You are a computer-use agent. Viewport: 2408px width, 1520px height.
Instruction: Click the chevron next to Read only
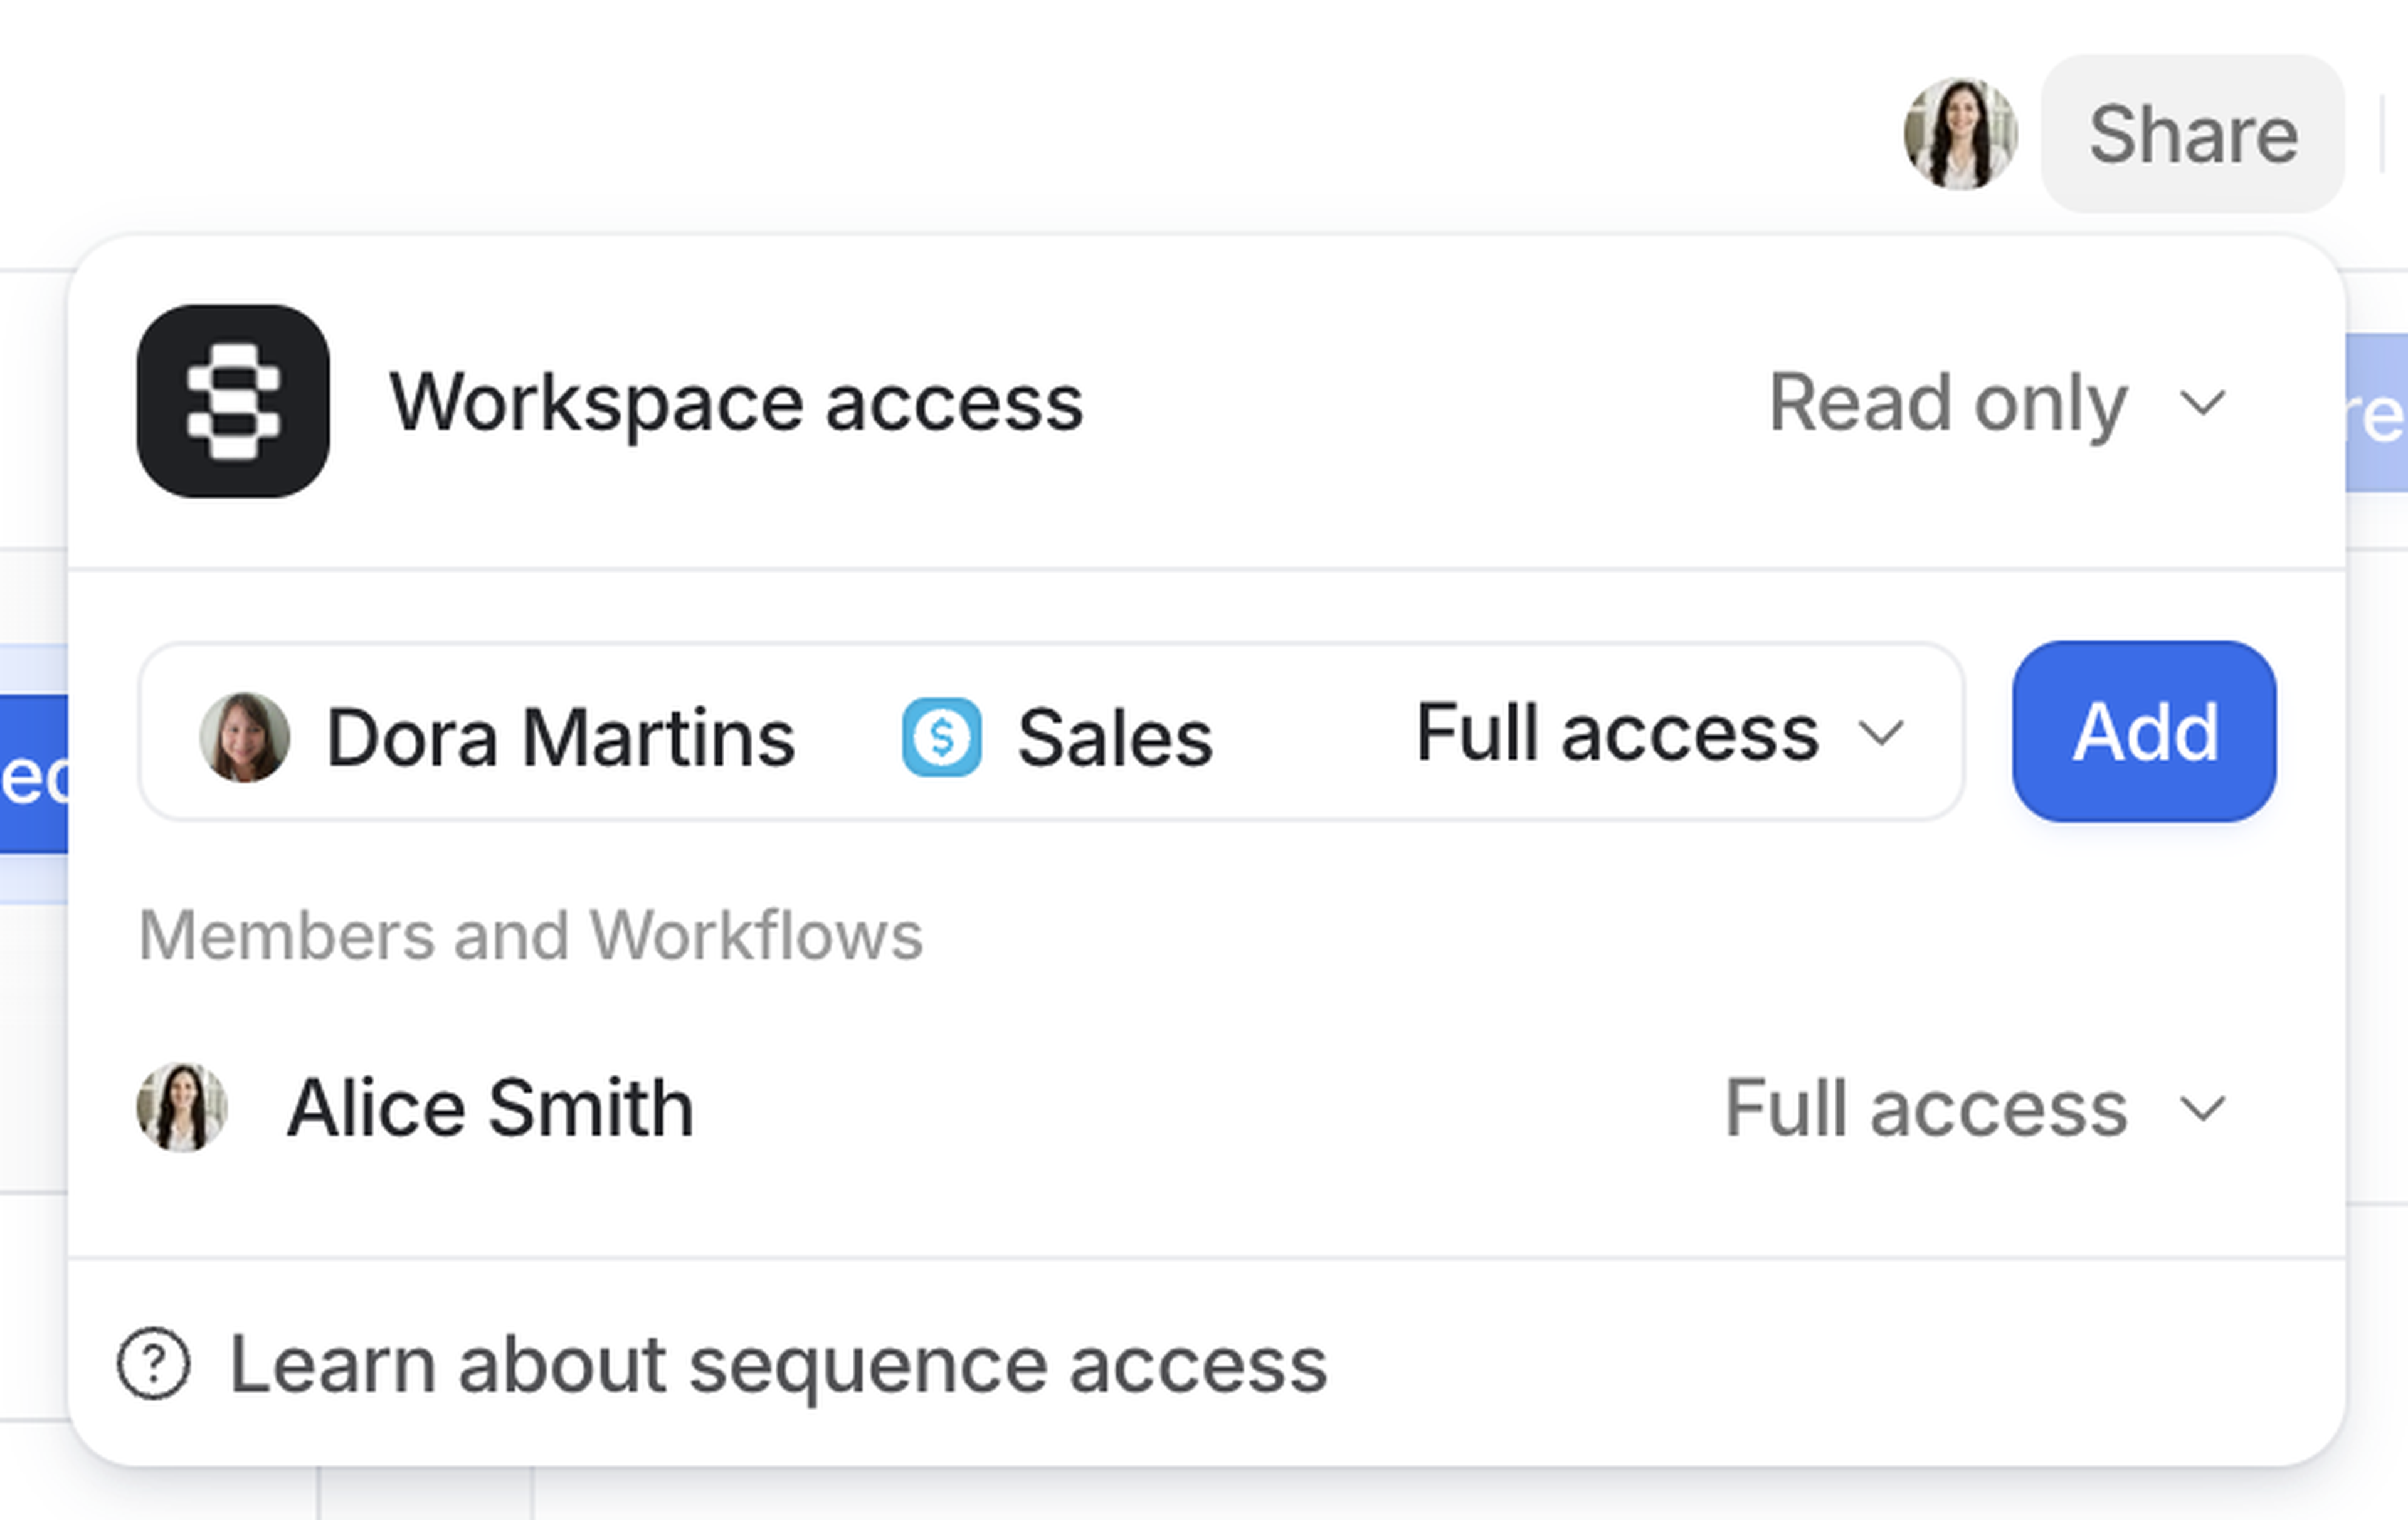2202,404
